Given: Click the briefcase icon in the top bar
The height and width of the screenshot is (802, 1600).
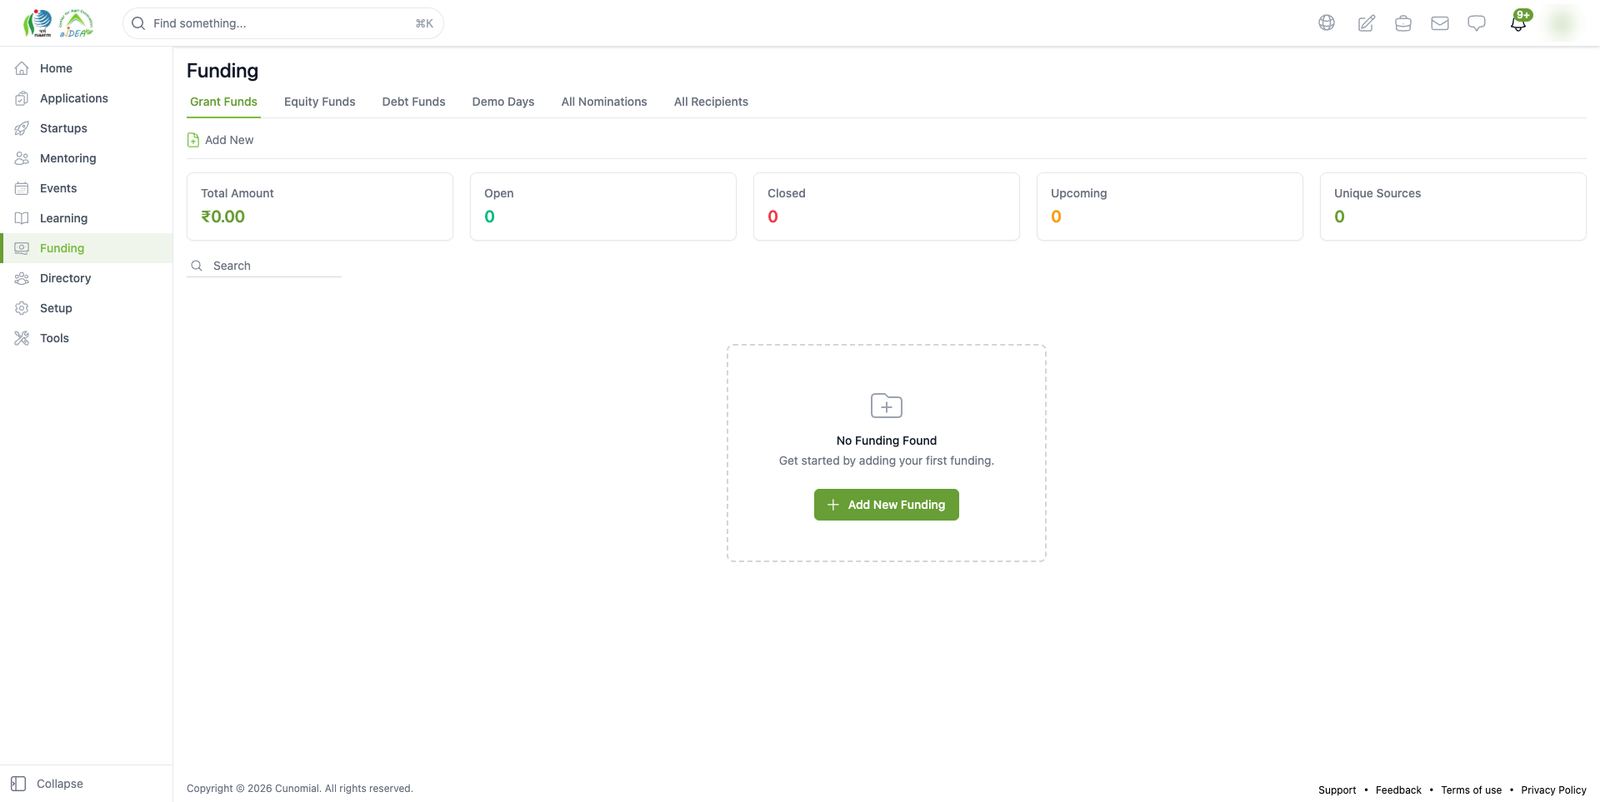Looking at the screenshot, I should (x=1403, y=23).
